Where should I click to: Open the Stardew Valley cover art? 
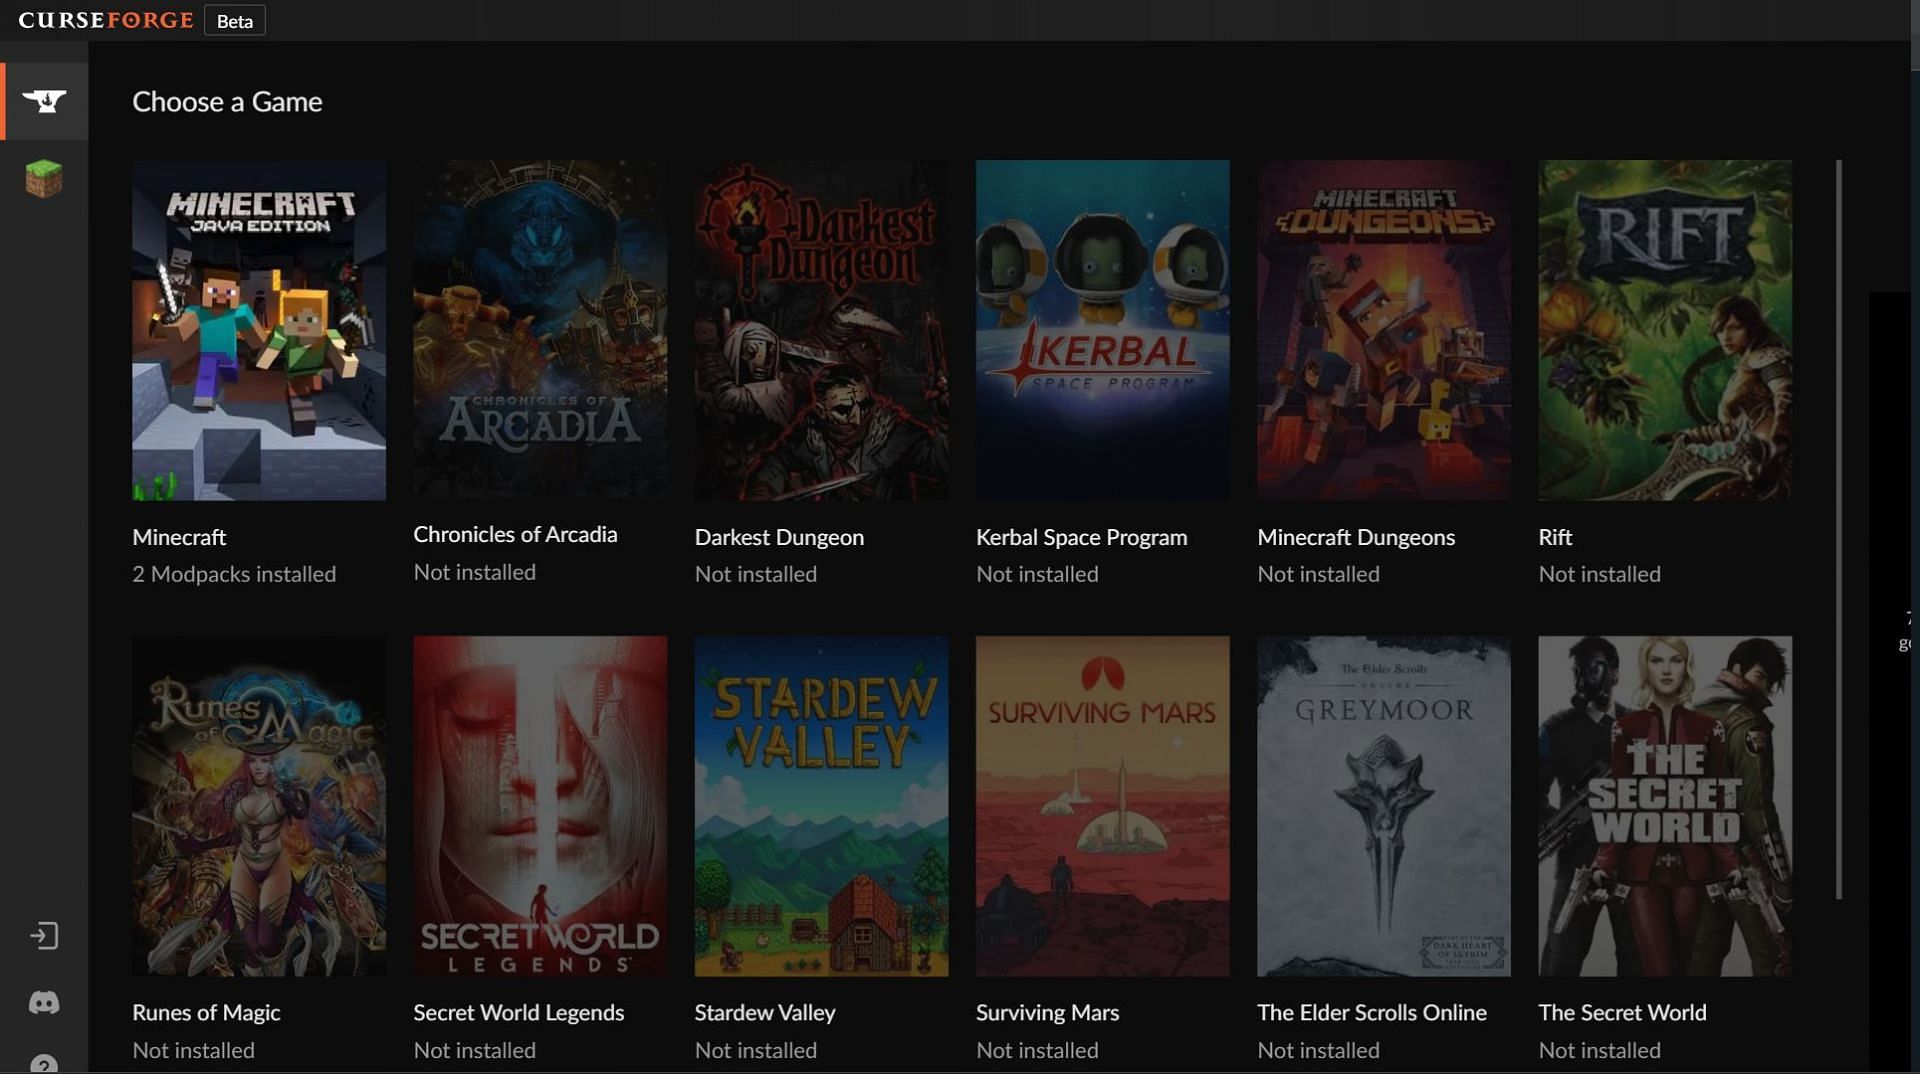pyautogui.click(x=821, y=806)
